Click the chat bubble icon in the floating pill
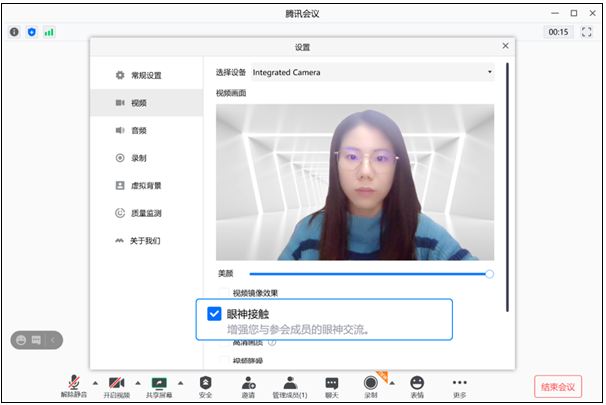Viewport: 606px width, 405px height. (x=36, y=340)
